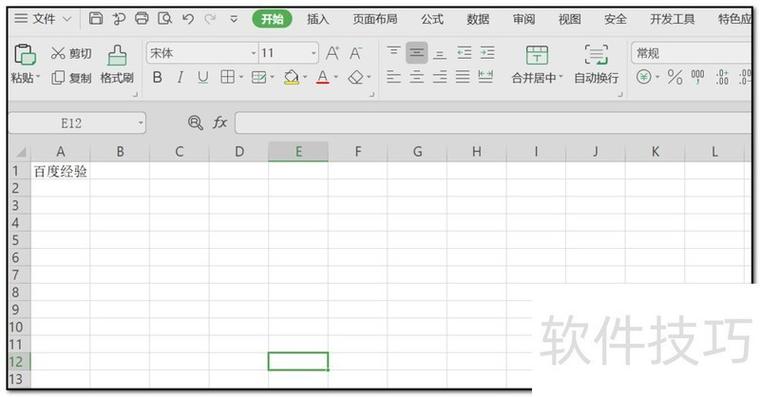Open Print Preview icon
Image resolution: width=760 pixels, height=397 pixels.
(x=165, y=18)
